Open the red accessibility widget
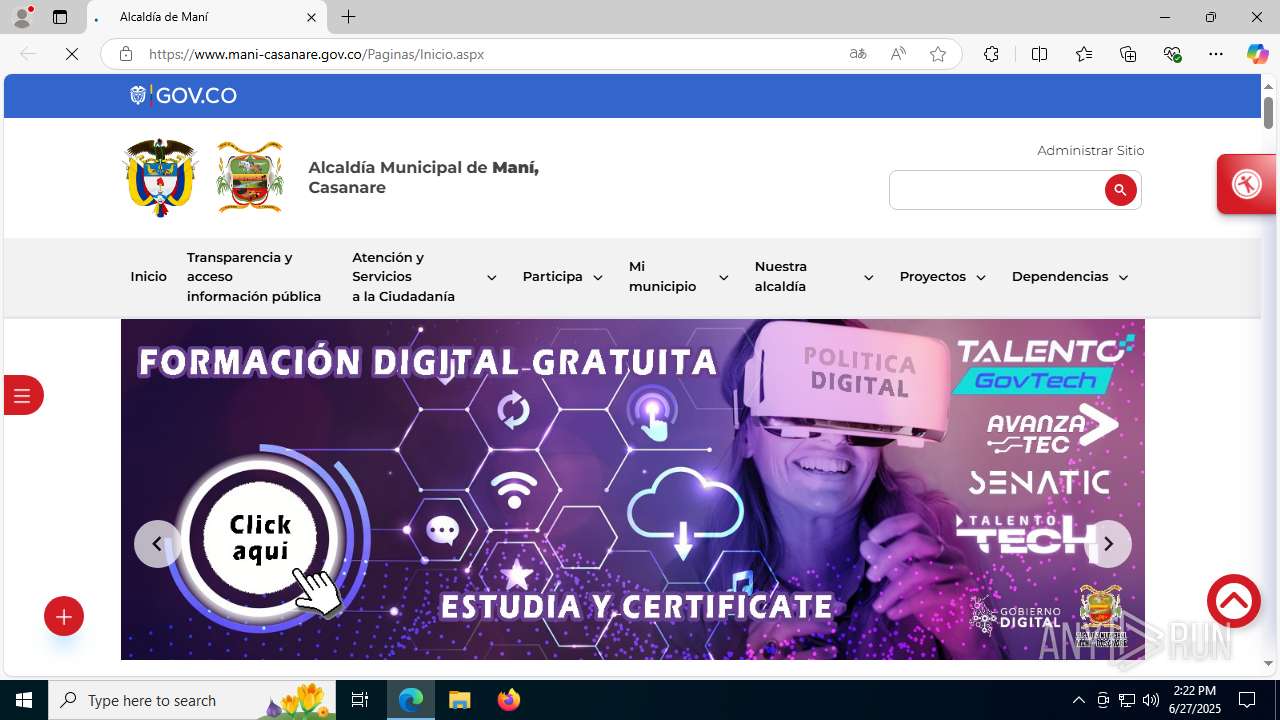The image size is (1280, 720). [1246, 184]
